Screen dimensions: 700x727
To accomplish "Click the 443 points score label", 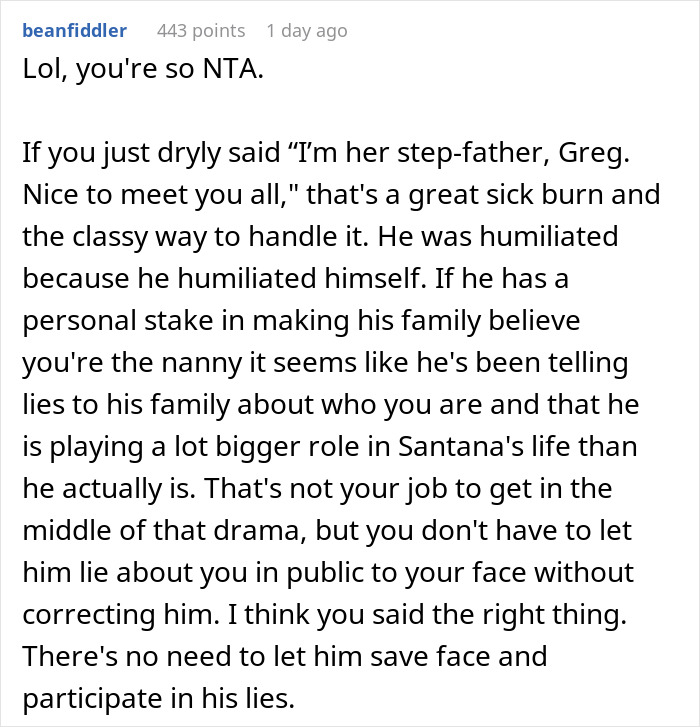I will tap(201, 31).
